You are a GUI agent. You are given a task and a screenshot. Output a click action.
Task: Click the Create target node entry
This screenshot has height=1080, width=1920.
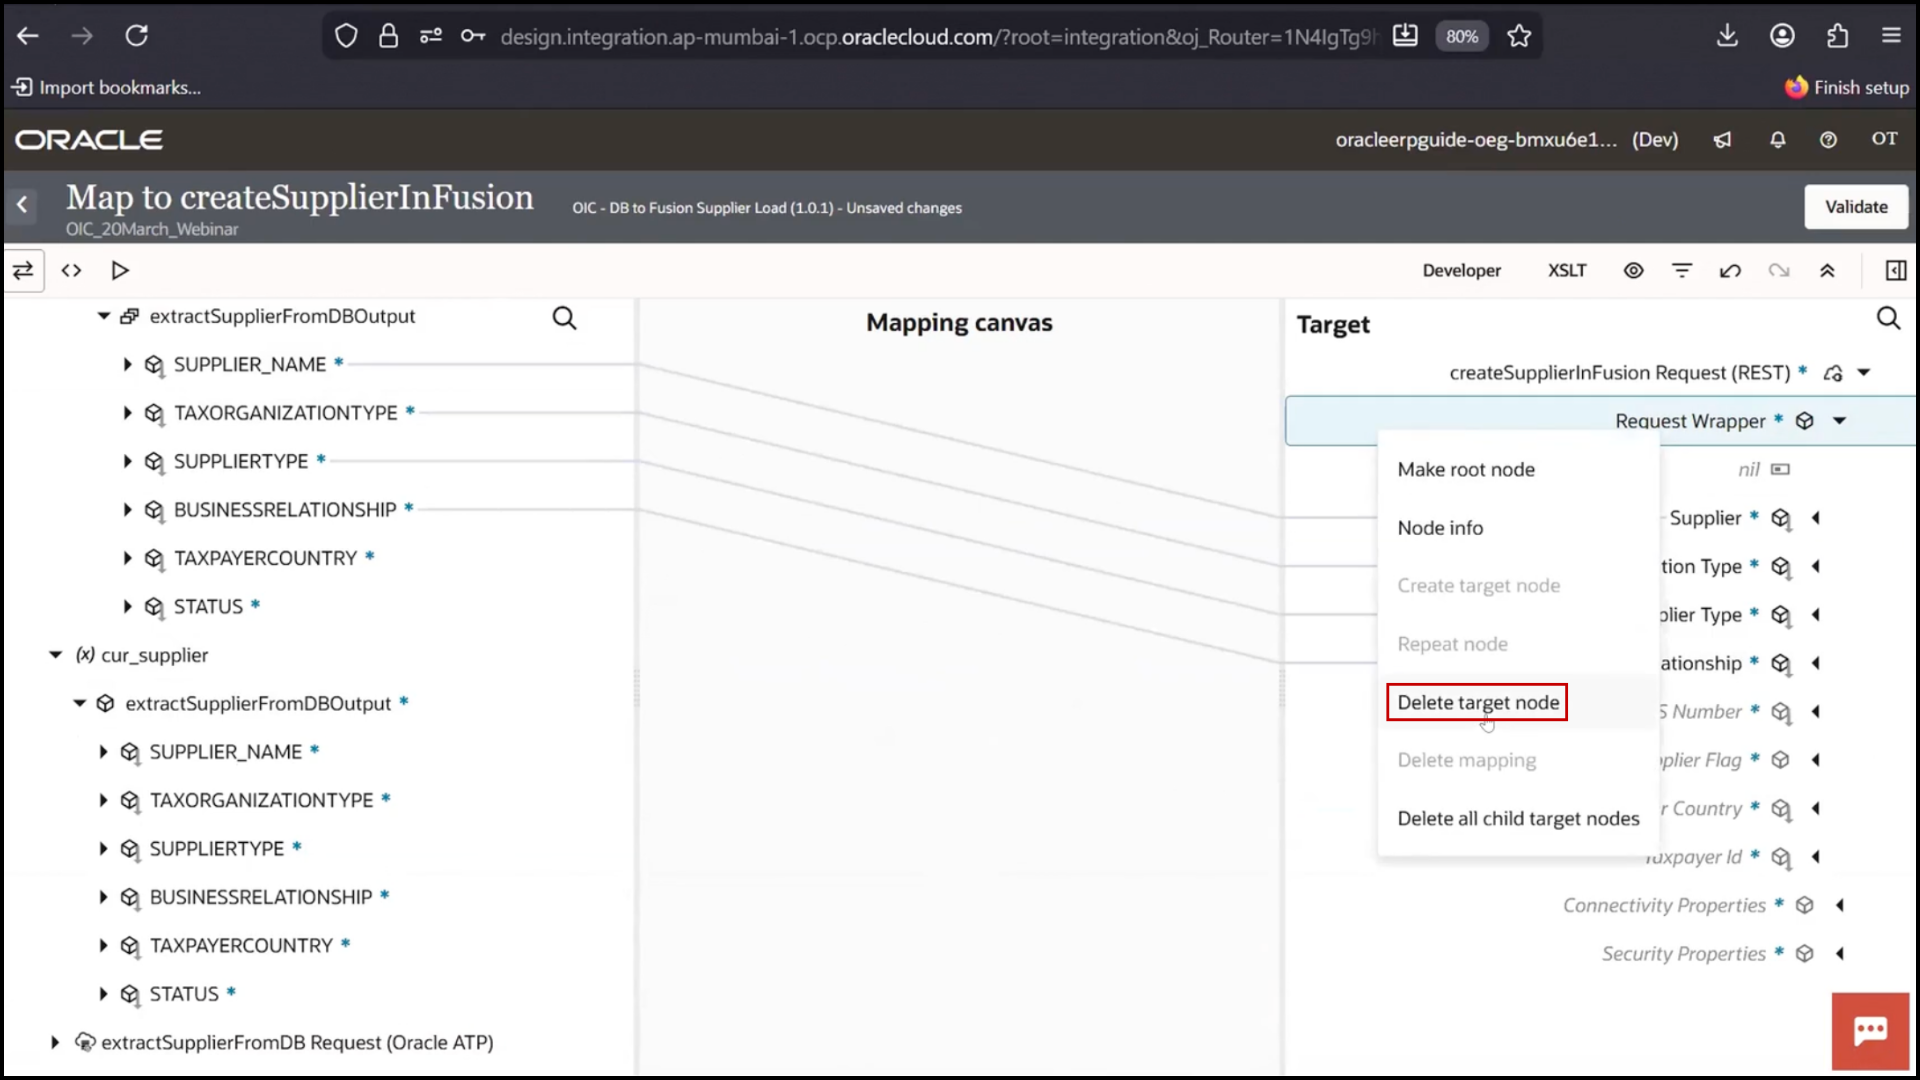click(x=1478, y=586)
